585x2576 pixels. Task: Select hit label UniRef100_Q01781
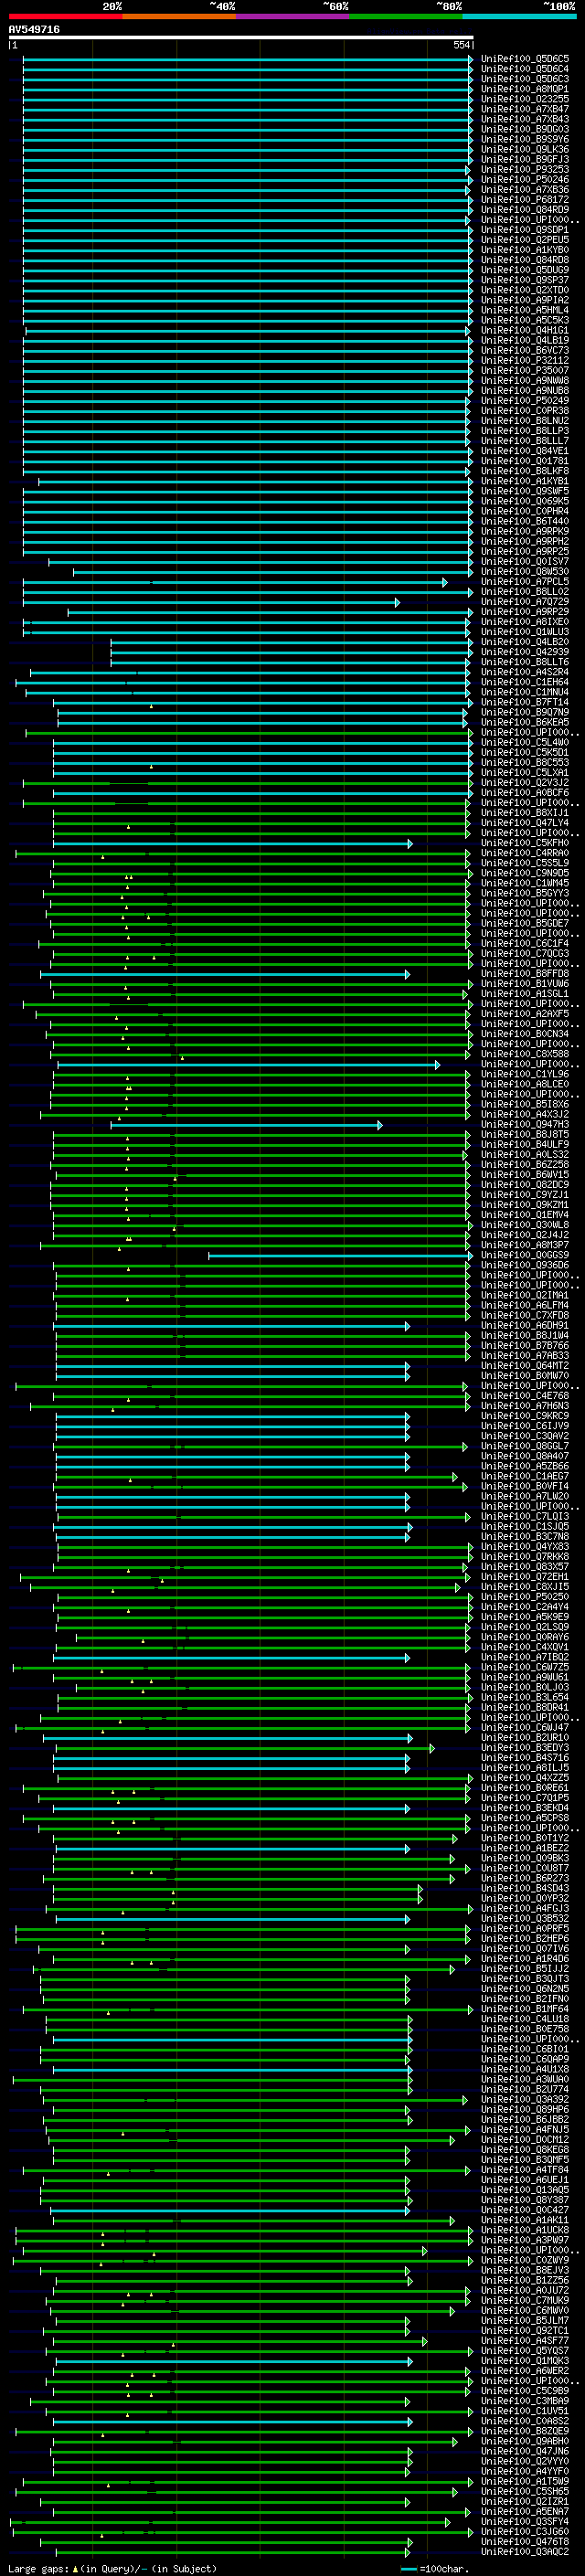click(x=525, y=462)
